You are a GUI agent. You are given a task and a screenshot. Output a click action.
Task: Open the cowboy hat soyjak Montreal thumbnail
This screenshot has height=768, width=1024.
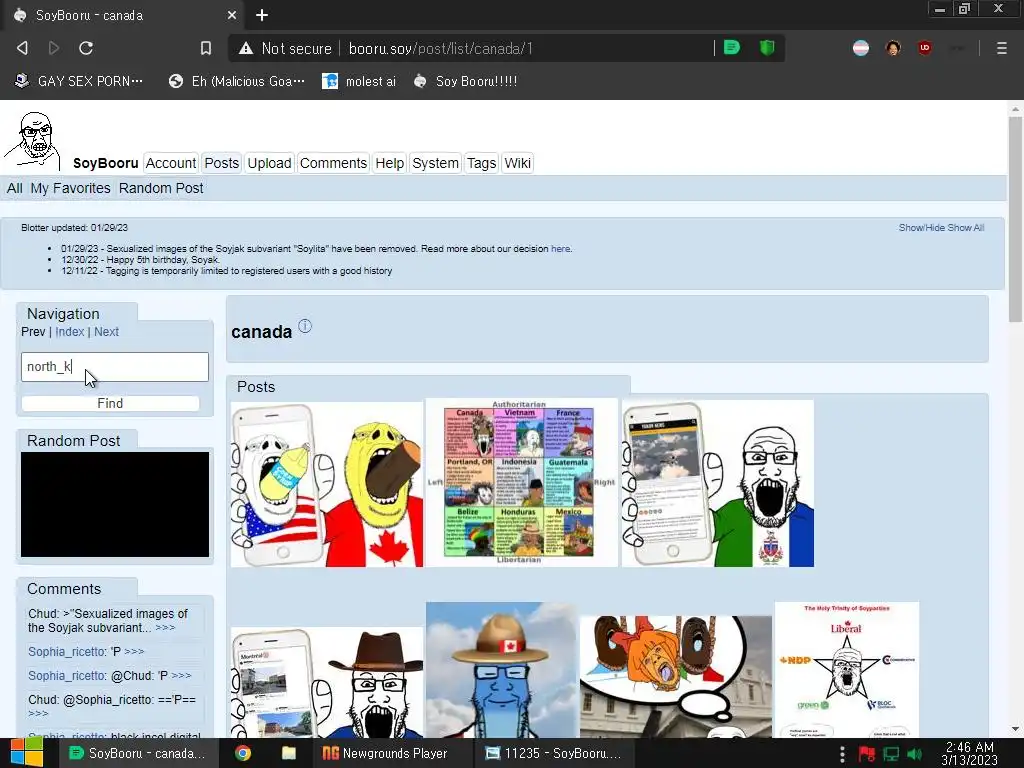pos(327,682)
